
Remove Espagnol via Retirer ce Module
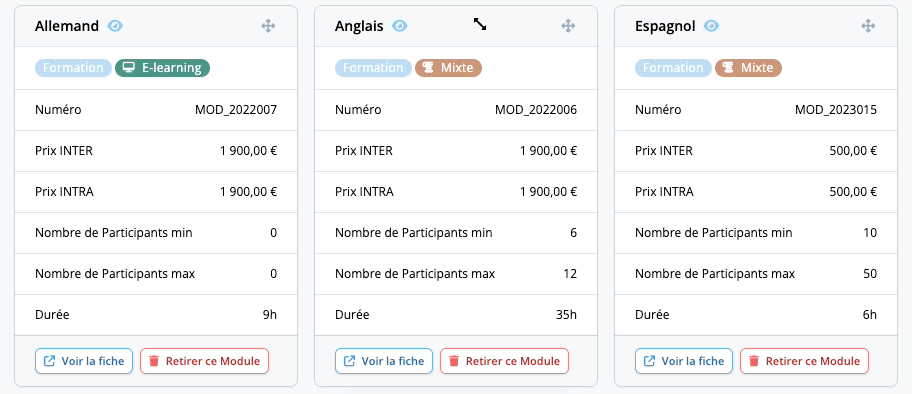805,361
